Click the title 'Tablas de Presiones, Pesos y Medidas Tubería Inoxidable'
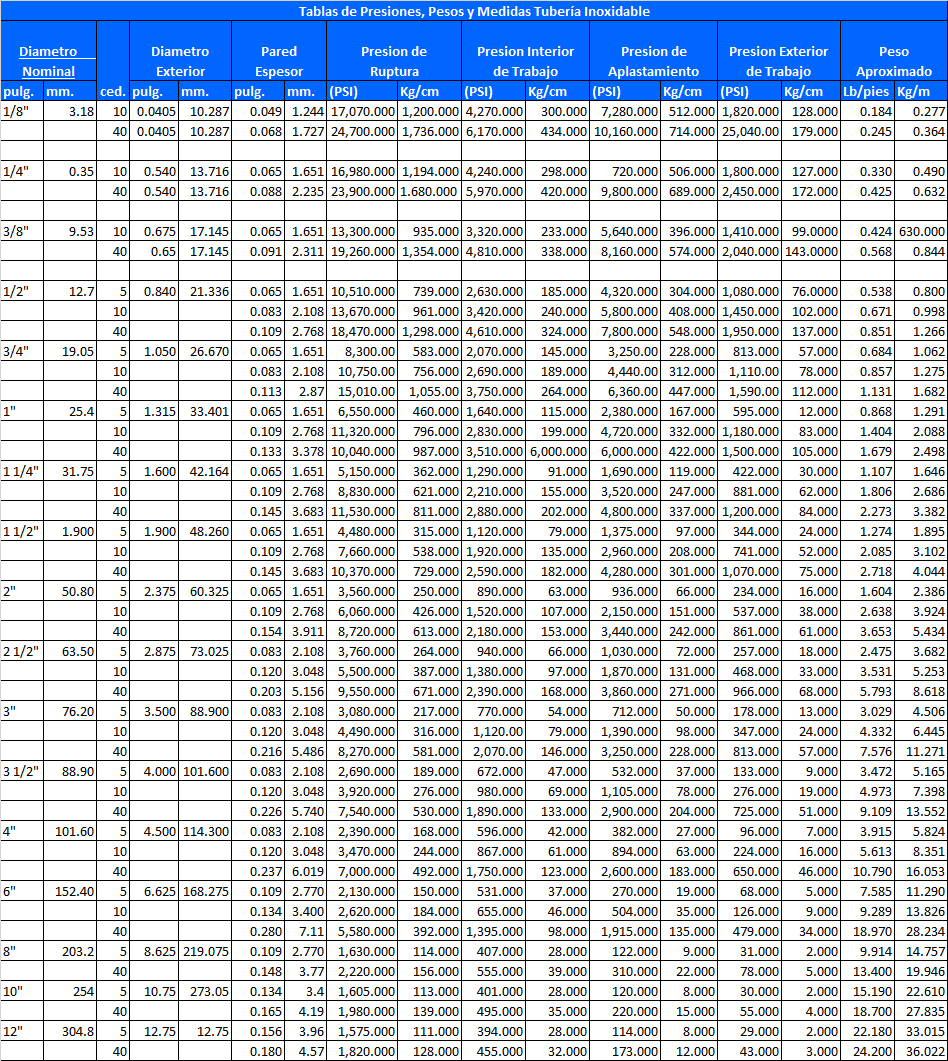The height and width of the screenshot is (1061, 948). 474,11
